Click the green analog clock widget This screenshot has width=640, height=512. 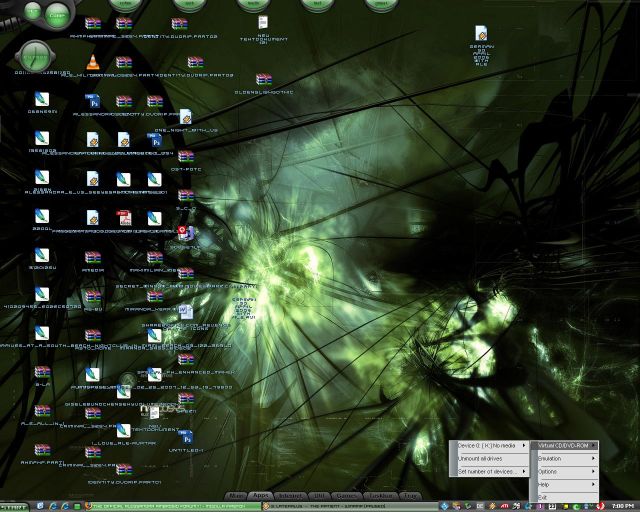point(34,56)
